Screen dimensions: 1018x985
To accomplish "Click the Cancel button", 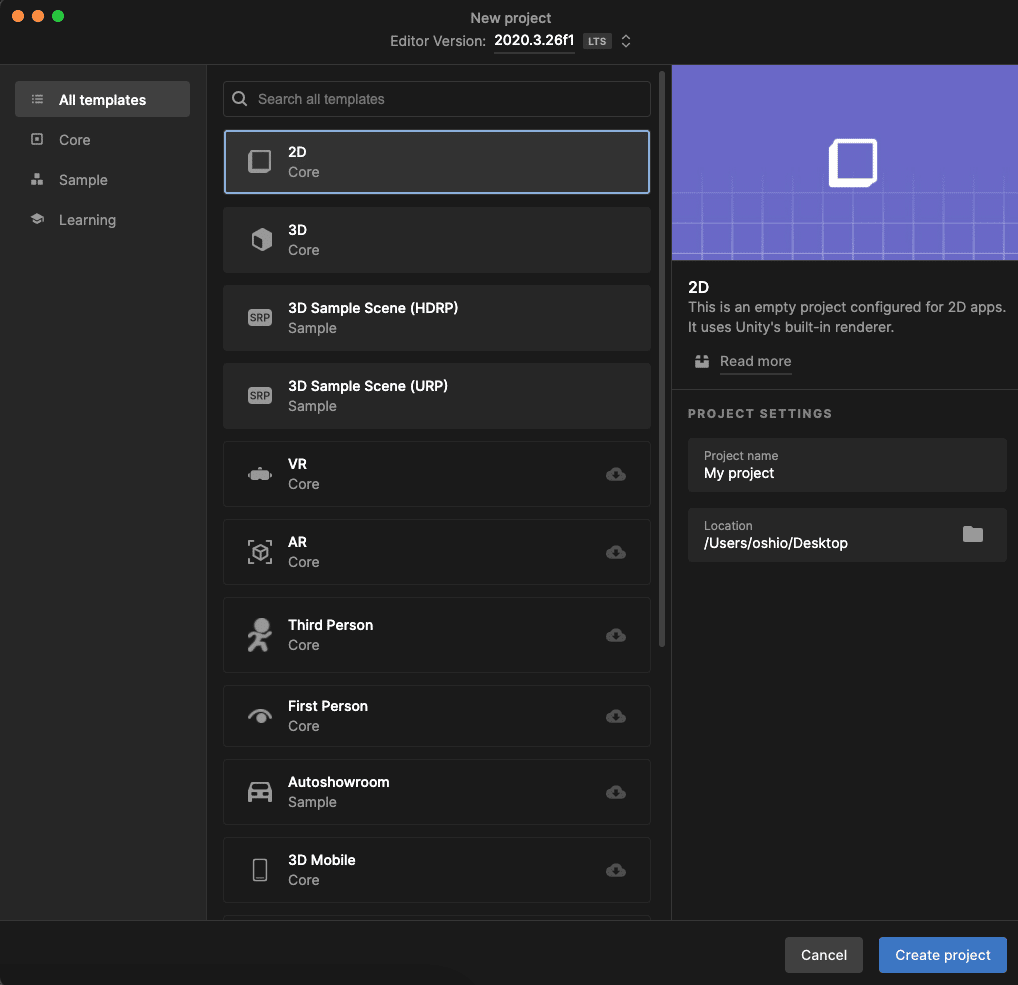I will click(x=824, y=954).
